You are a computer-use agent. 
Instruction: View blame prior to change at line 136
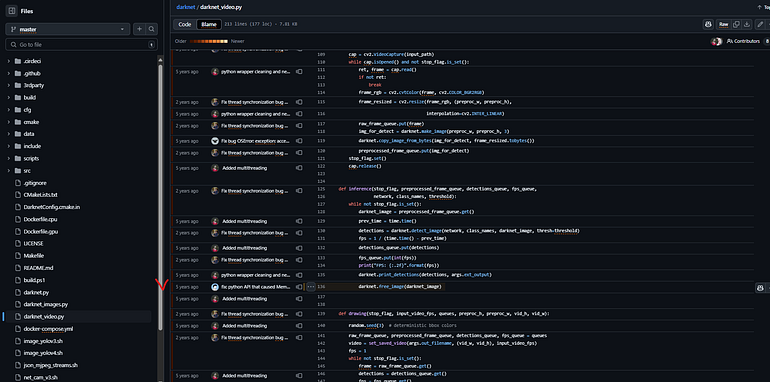[299, 287]
